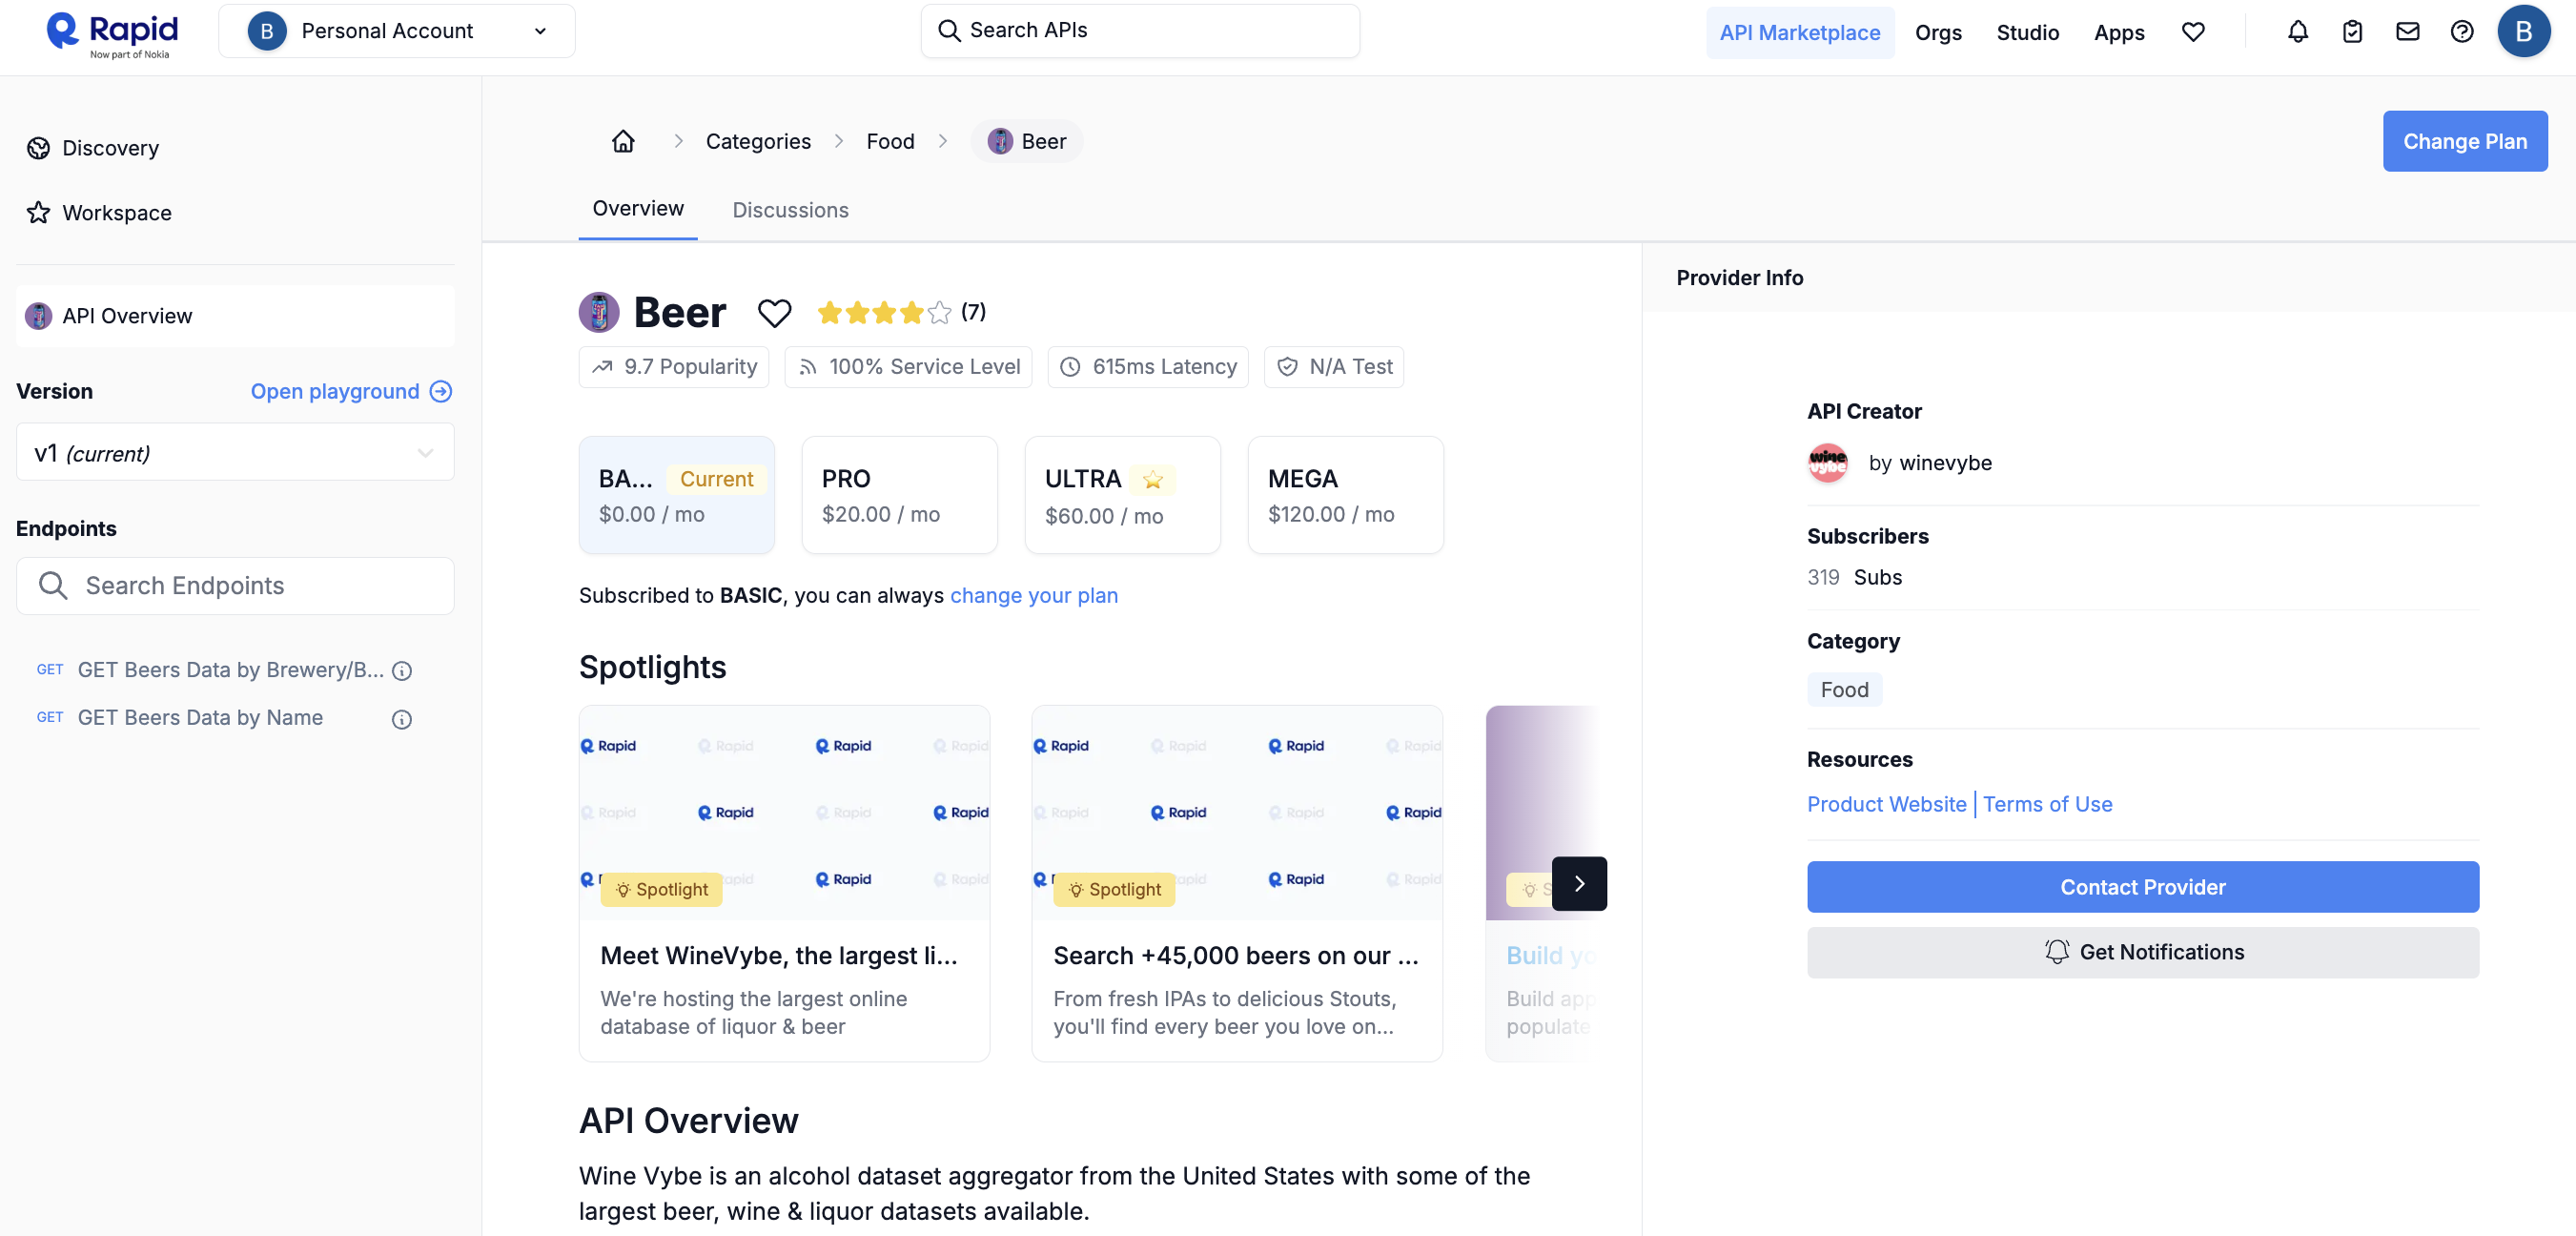Select the MEGA $120.00 plan card
The image size is (2576, 1236).
[1345, 494]
